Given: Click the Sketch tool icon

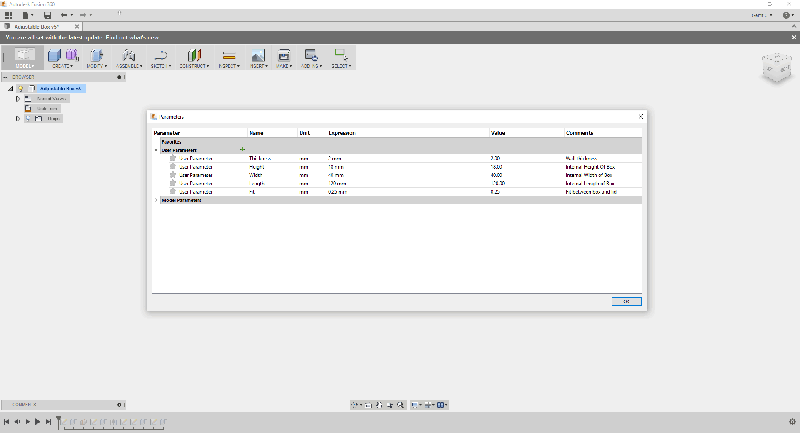Looking at the screenshot, I should coord(160,55).
